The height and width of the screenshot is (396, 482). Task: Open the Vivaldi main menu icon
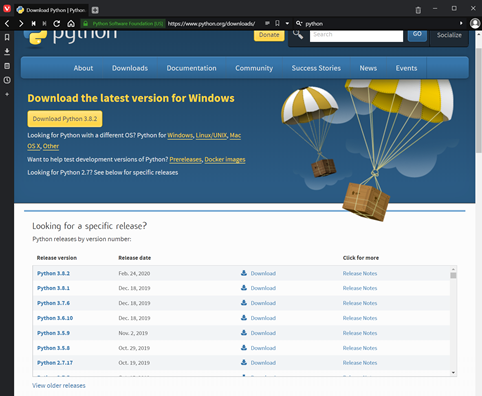(7, 8)
